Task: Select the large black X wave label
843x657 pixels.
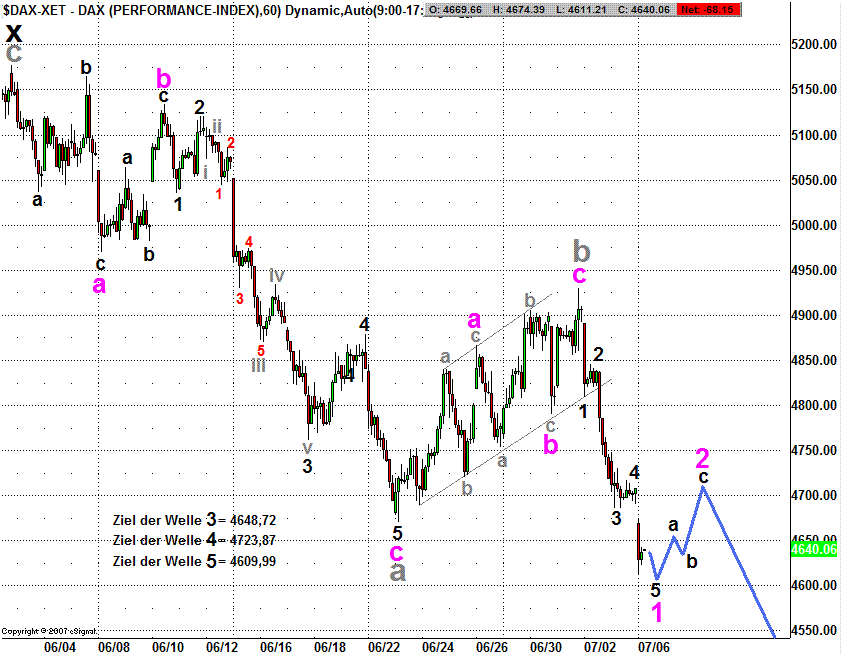Action: 14,30
